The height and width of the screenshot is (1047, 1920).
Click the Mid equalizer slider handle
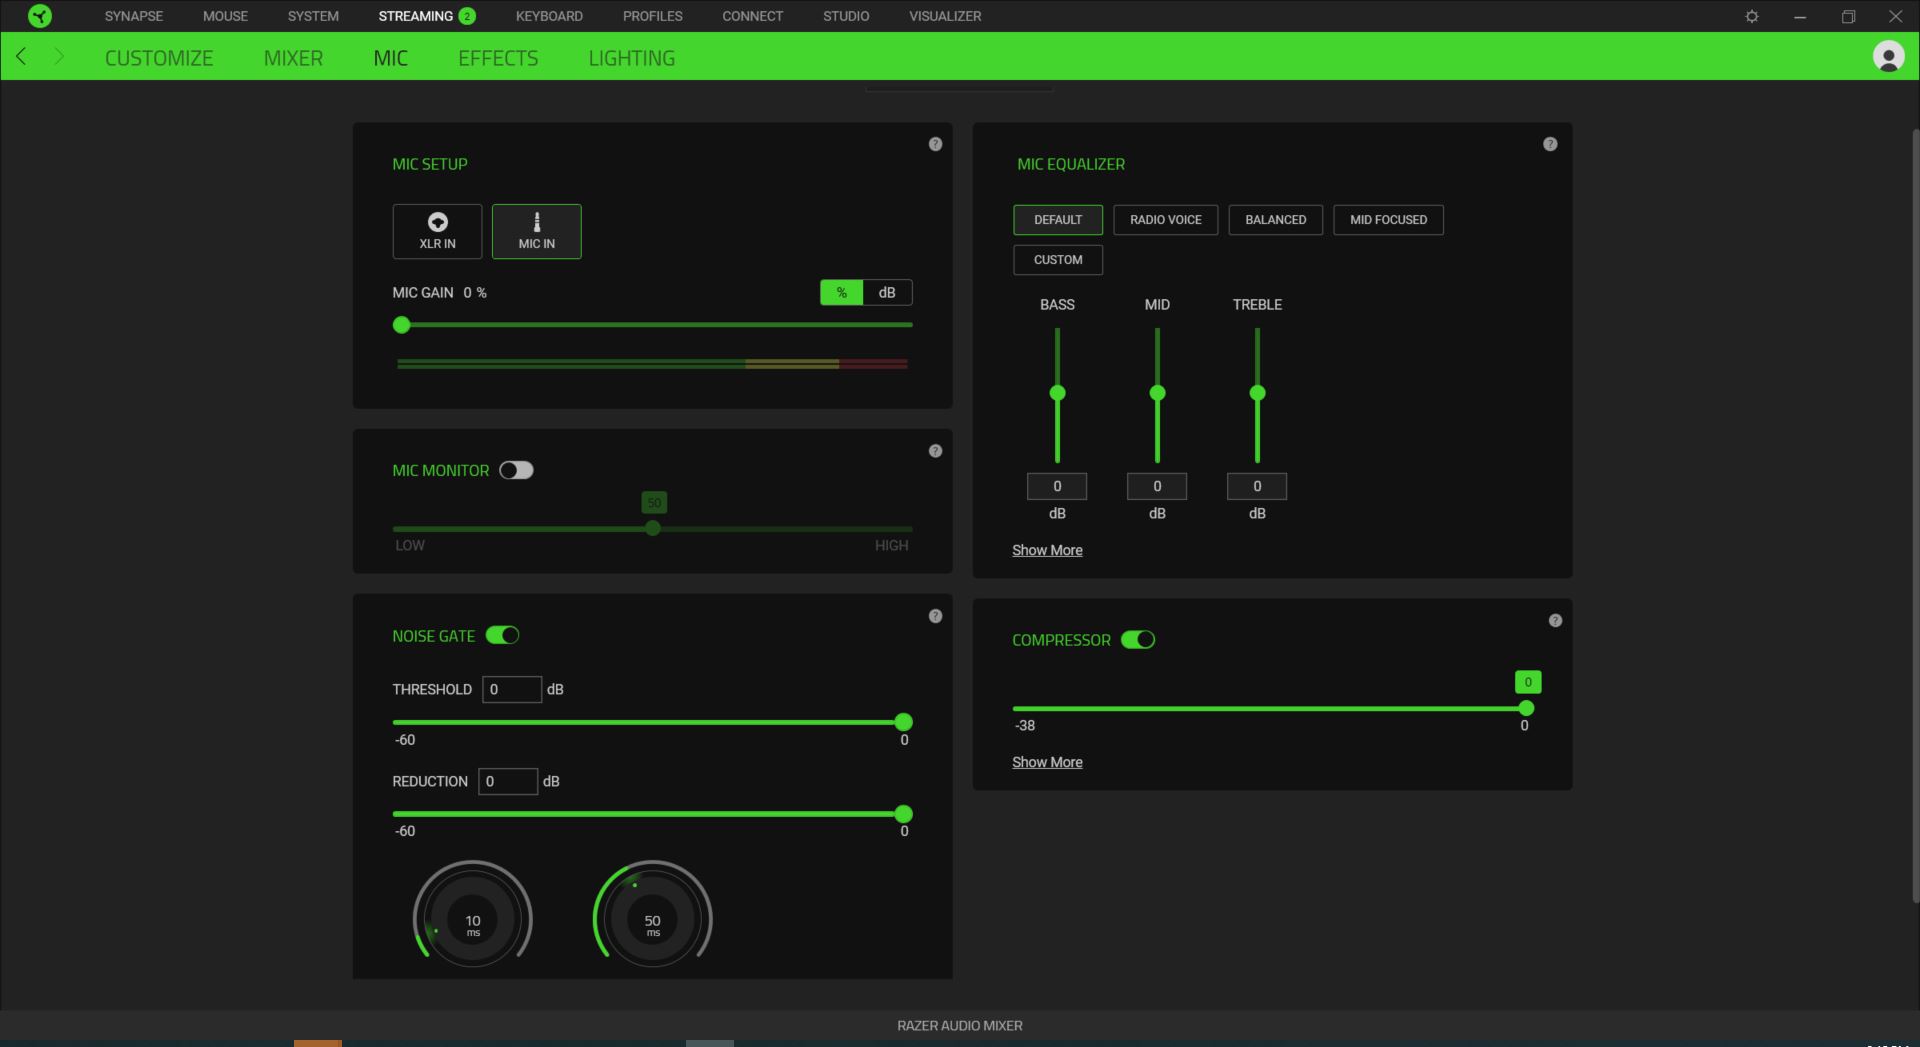(x=1157, y=393)
